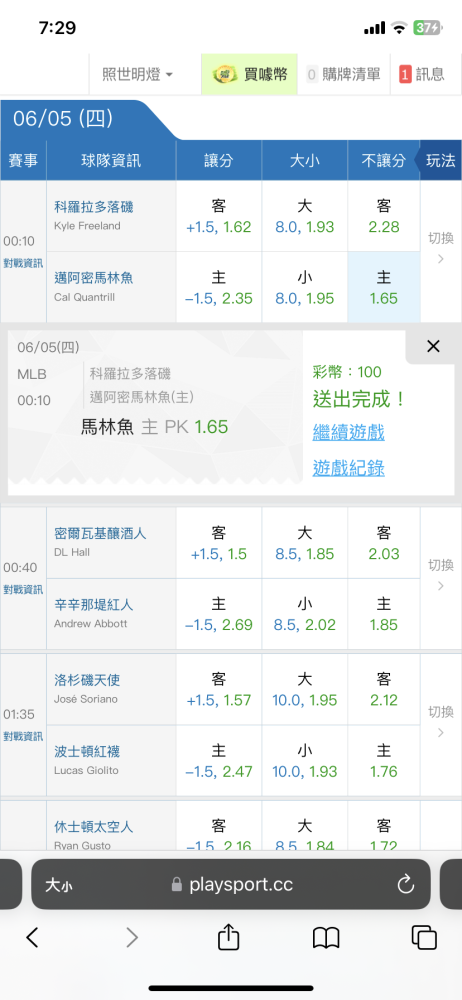This screenshot has height=1000, width=462.
Task: Select 客 2.03 moneyline for 密爾瓦基釀酒人
Action: tap(384, 543)
